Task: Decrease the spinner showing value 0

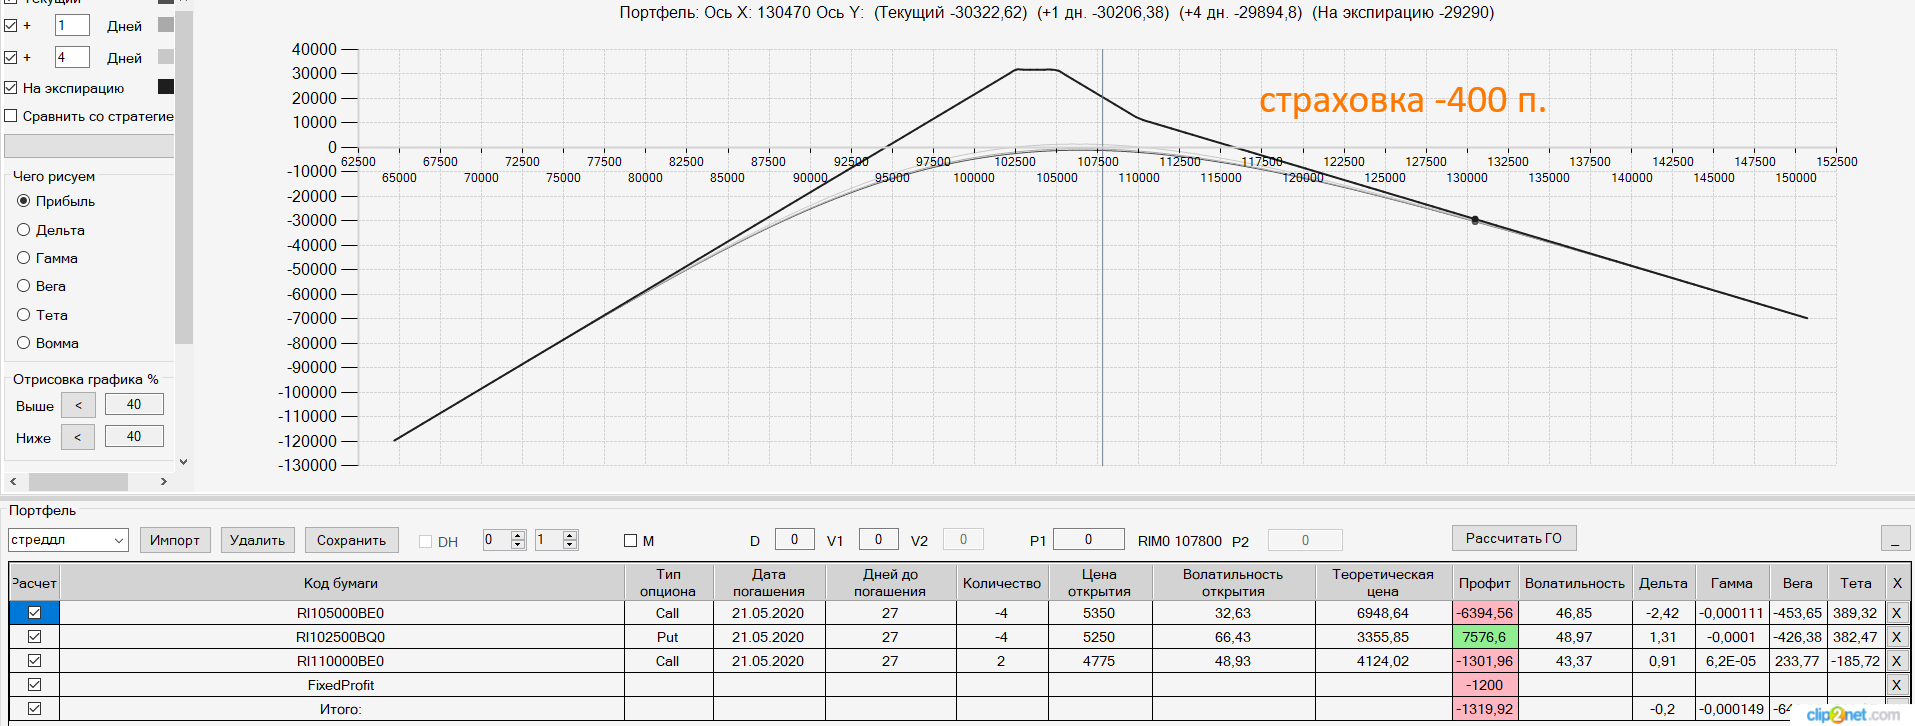Action: [x=518, y=545]
